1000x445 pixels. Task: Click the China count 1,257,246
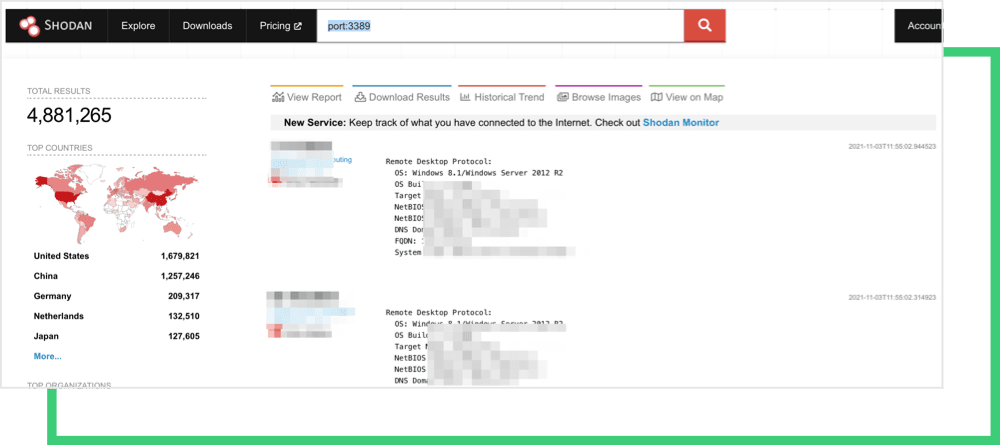tap(180, 276)
